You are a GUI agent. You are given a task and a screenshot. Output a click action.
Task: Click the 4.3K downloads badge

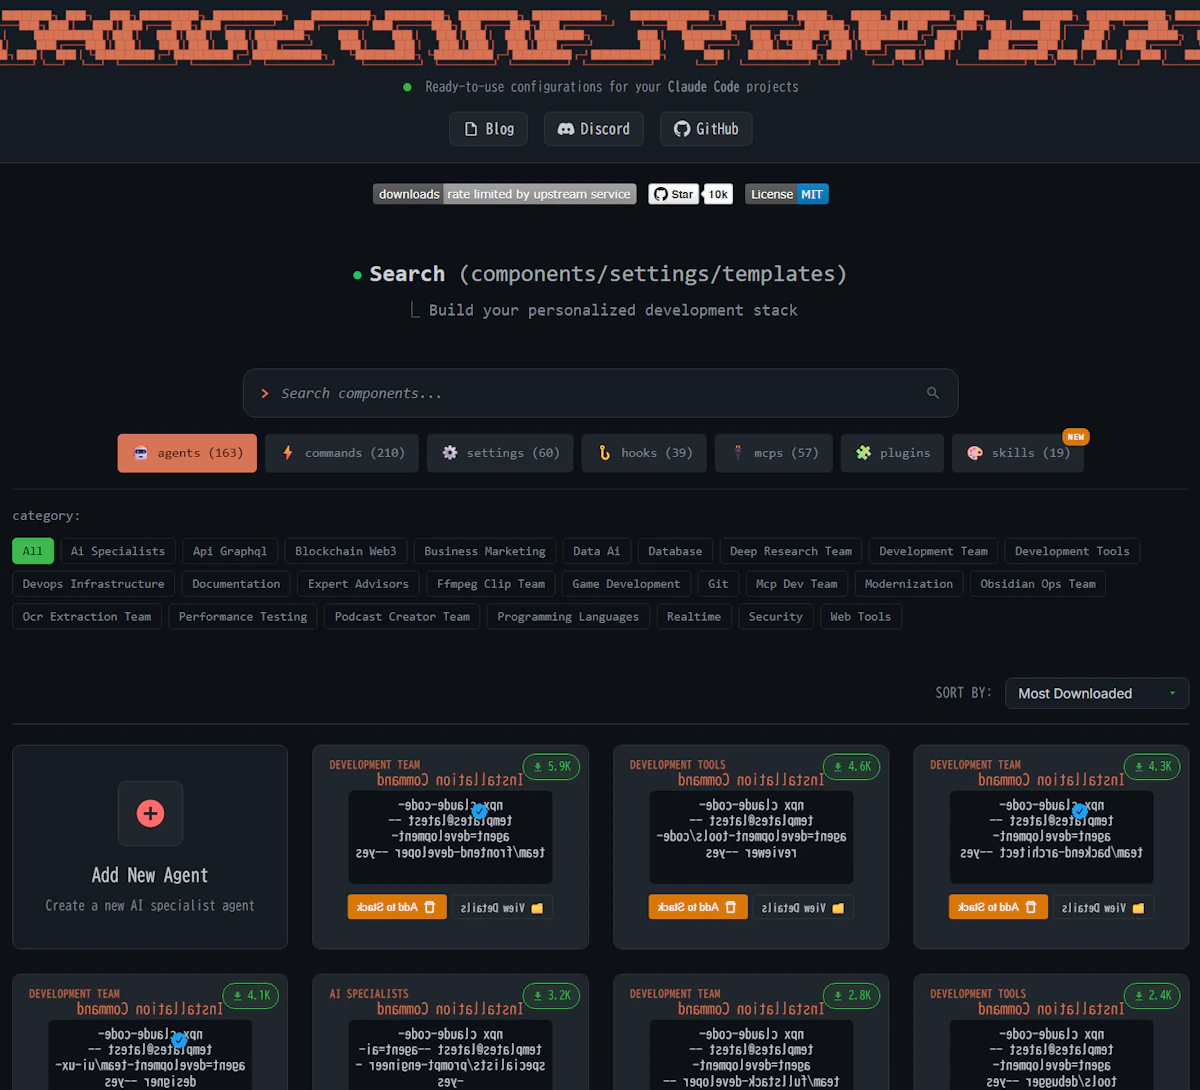click(1152, 767)
